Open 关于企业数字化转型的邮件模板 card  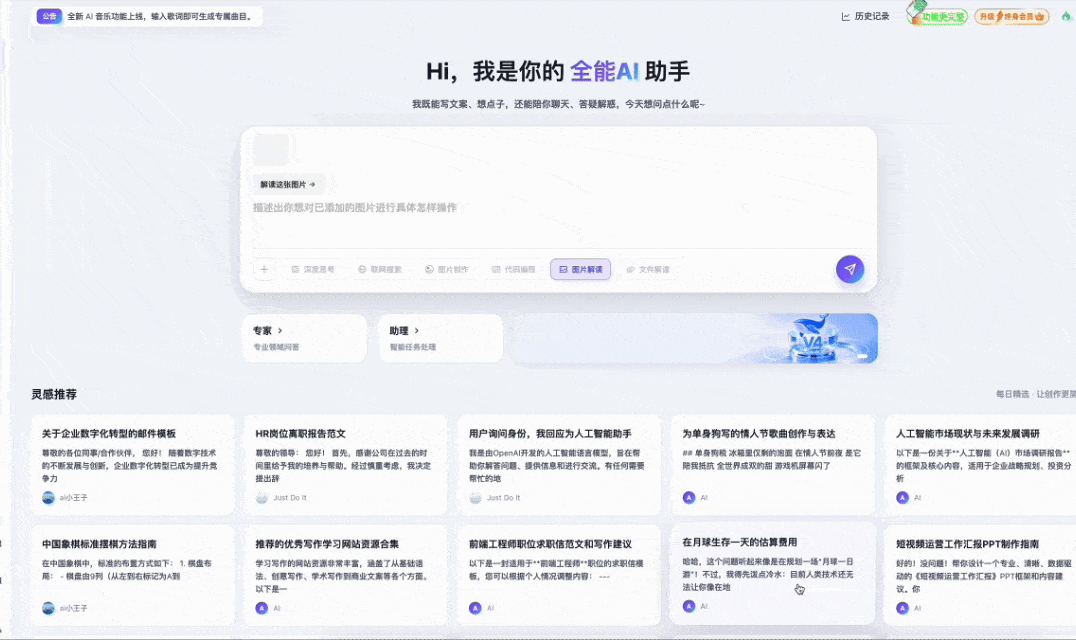click(x=132, y=464)
